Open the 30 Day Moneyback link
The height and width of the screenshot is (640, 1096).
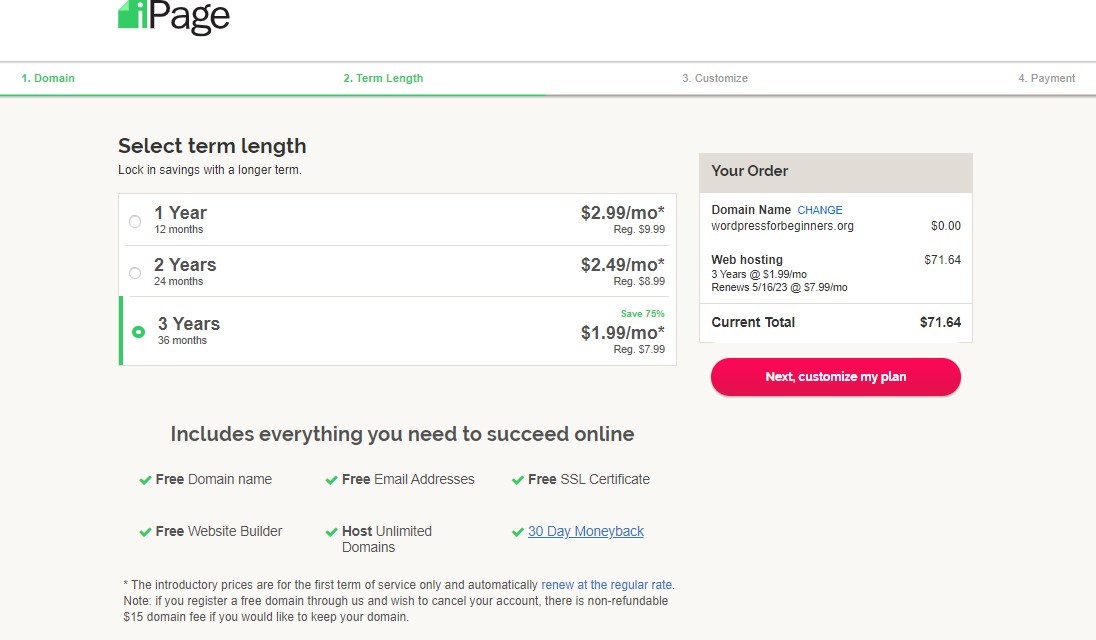click(x=586, y=531)
